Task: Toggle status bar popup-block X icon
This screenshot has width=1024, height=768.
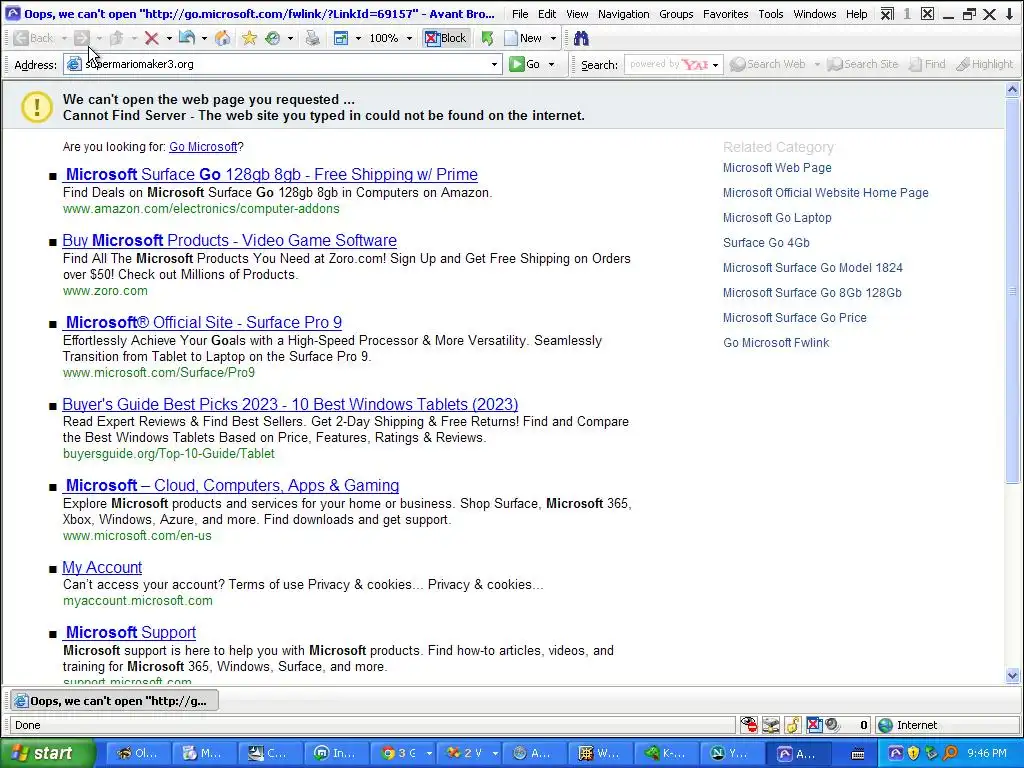Action: [814, 725]
